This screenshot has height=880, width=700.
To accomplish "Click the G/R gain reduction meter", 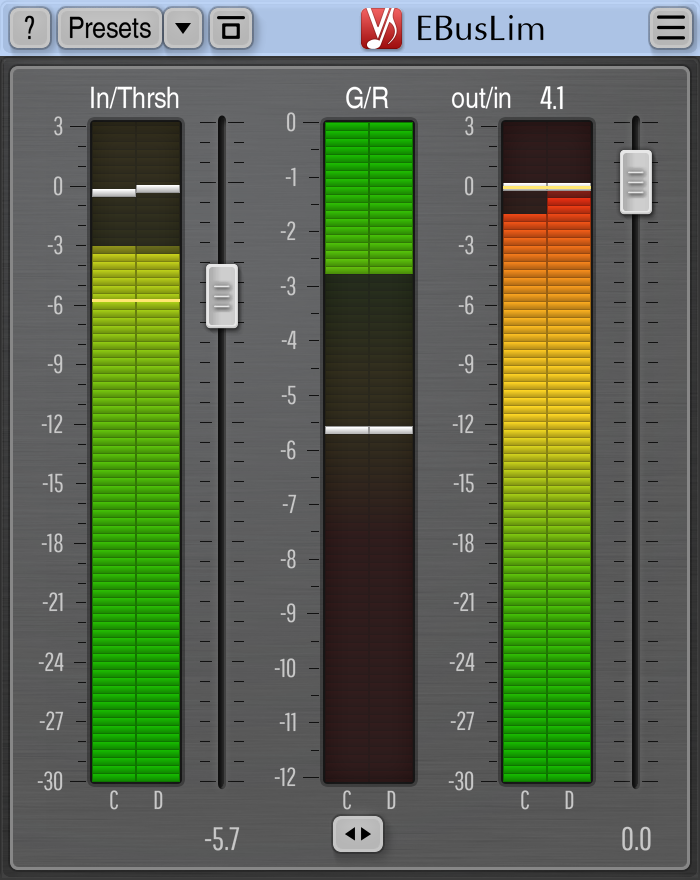I will pyautogui.click(x=369, y=451).
